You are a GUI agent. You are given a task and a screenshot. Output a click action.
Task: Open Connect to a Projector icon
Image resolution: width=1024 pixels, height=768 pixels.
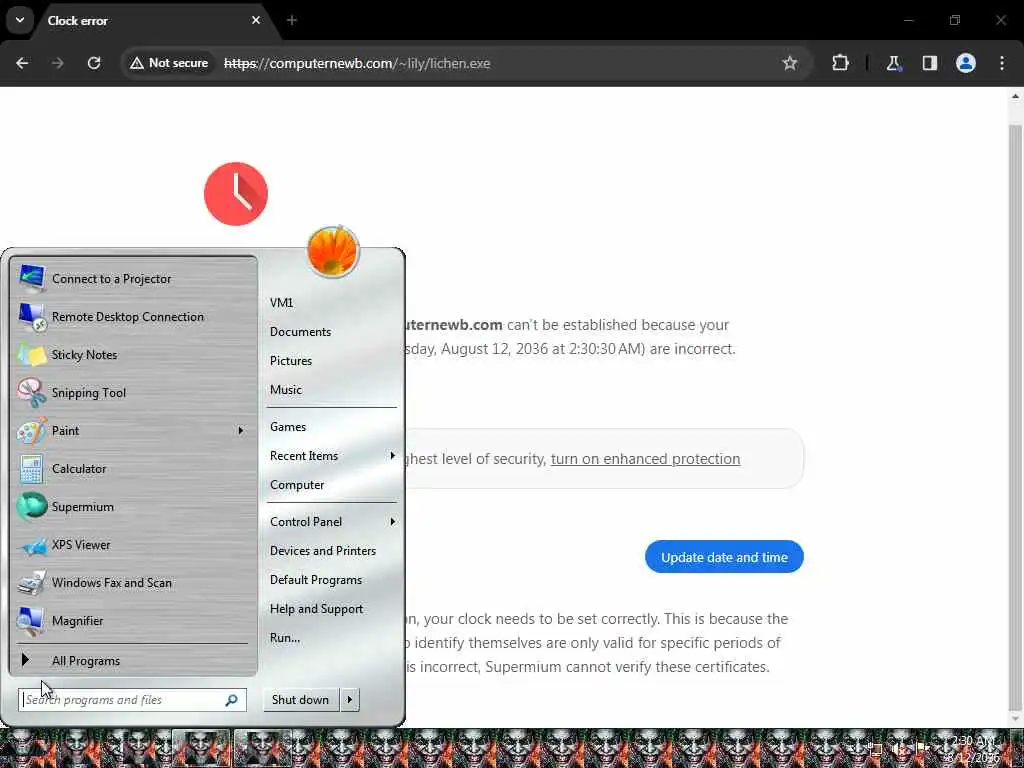[31, 279]
